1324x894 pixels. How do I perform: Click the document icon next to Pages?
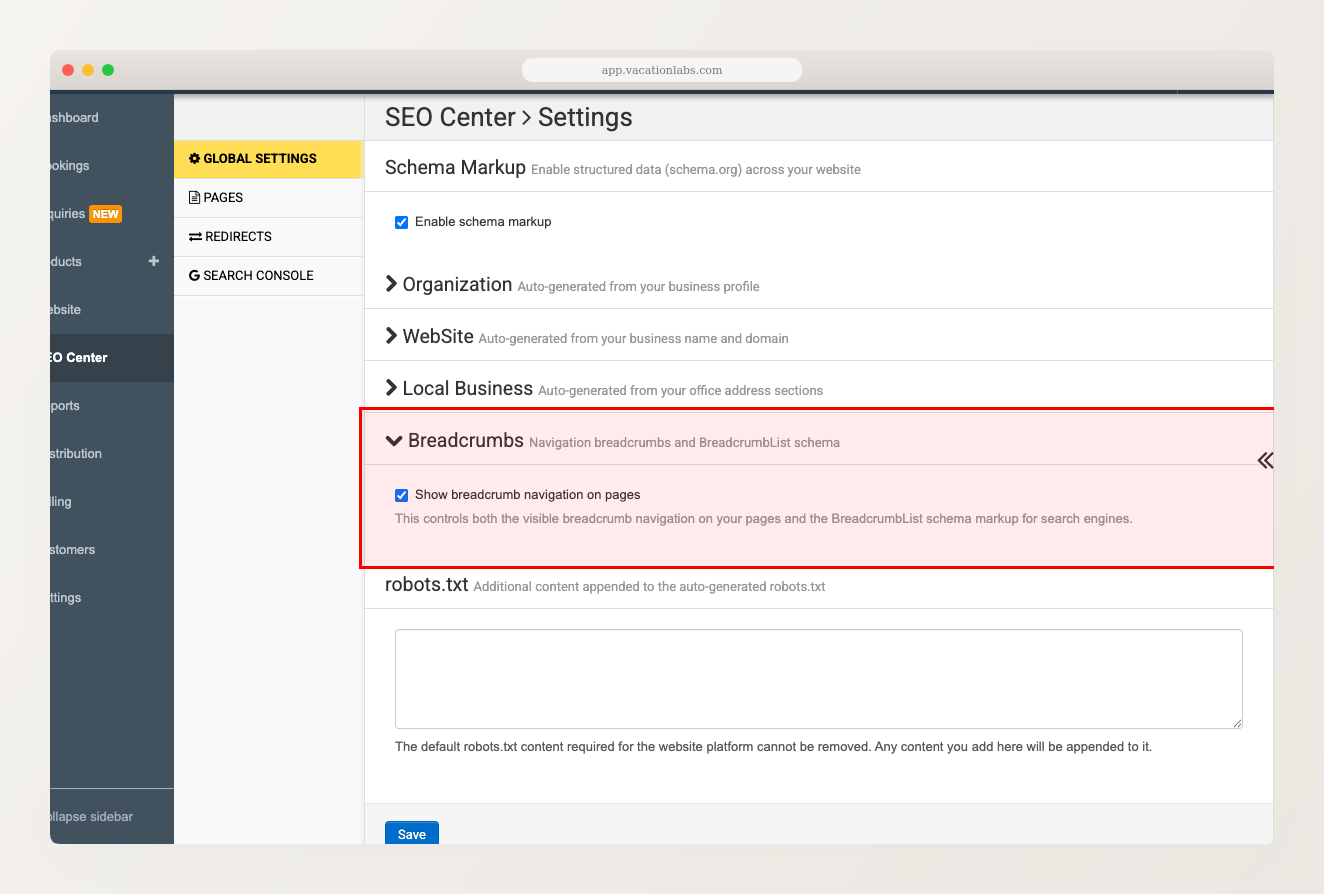(192, 197)
